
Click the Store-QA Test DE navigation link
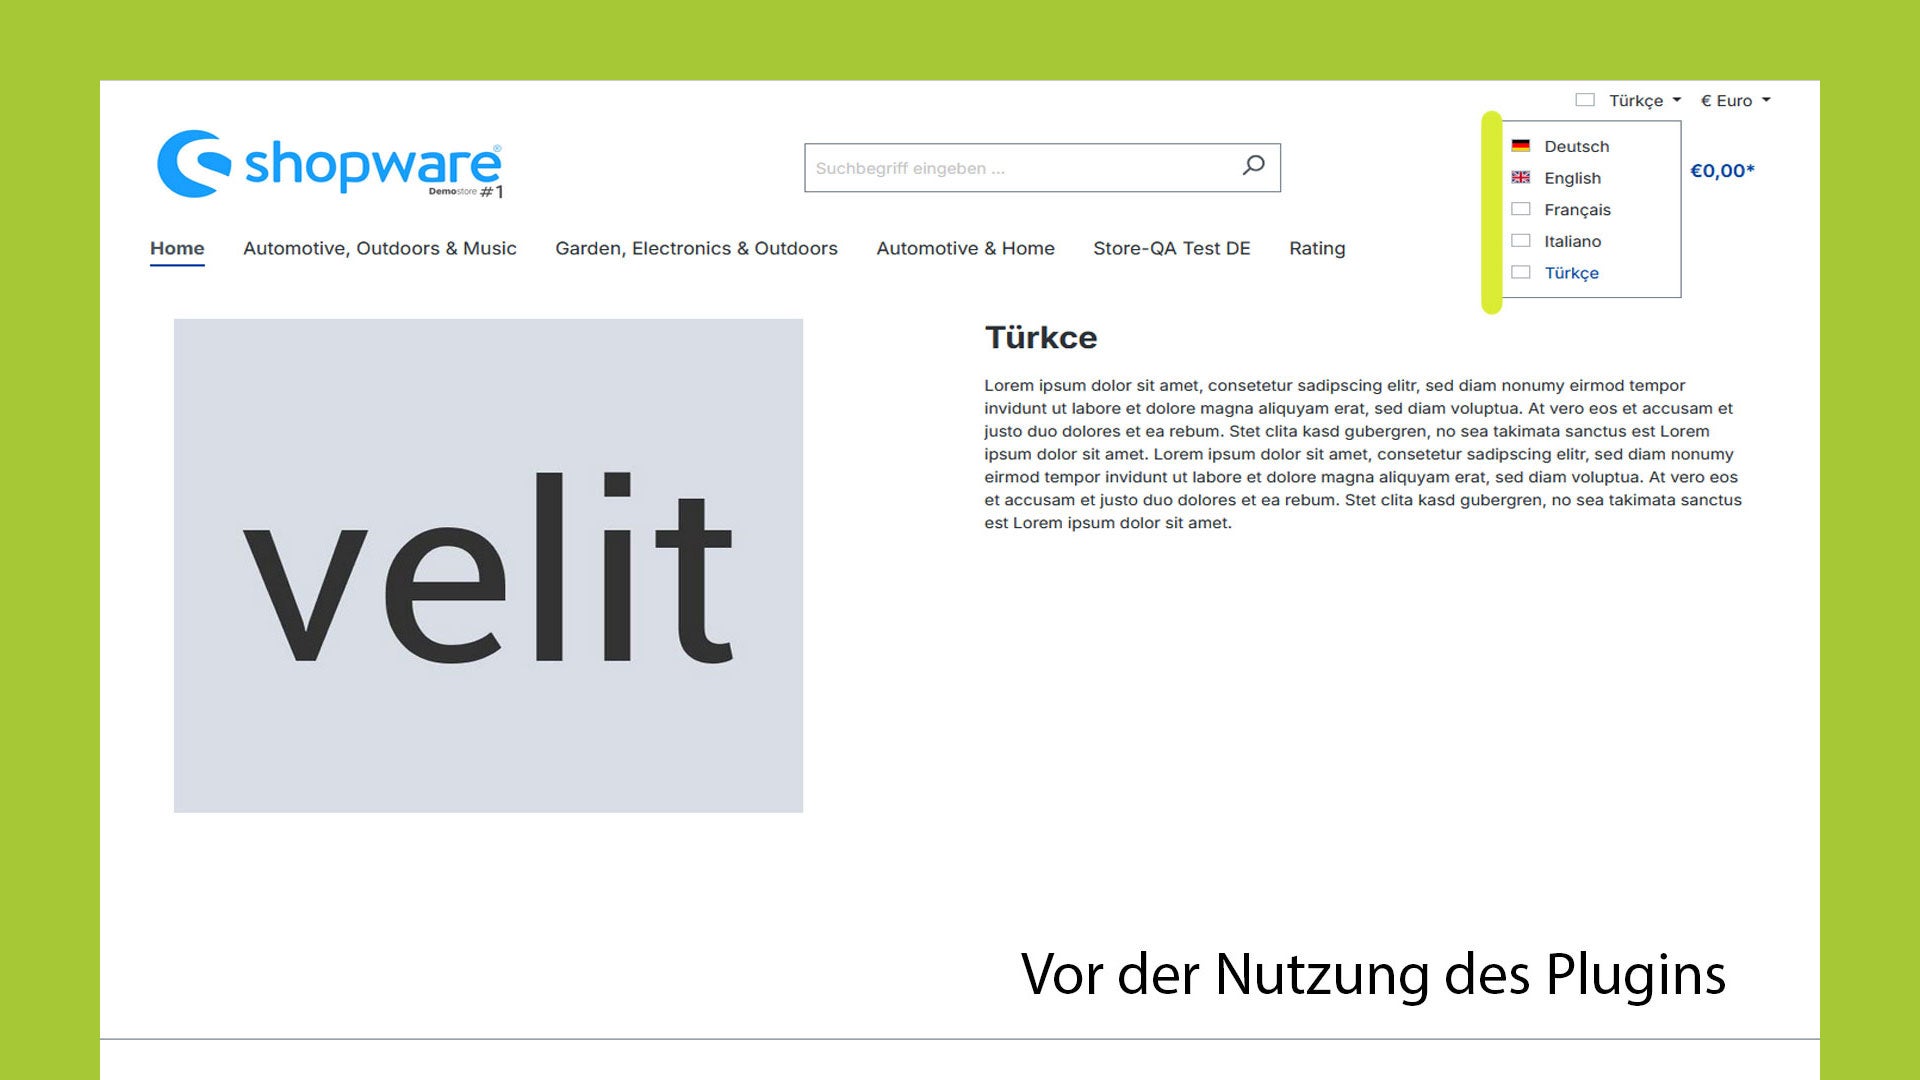(1171, 248)
